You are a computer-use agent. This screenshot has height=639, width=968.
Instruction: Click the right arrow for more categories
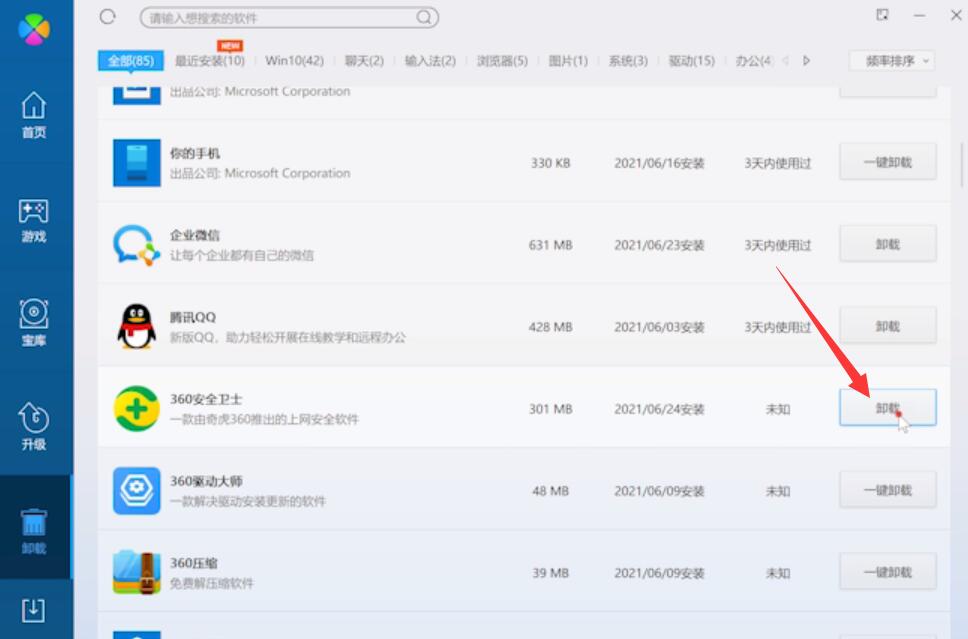point(806,61)
